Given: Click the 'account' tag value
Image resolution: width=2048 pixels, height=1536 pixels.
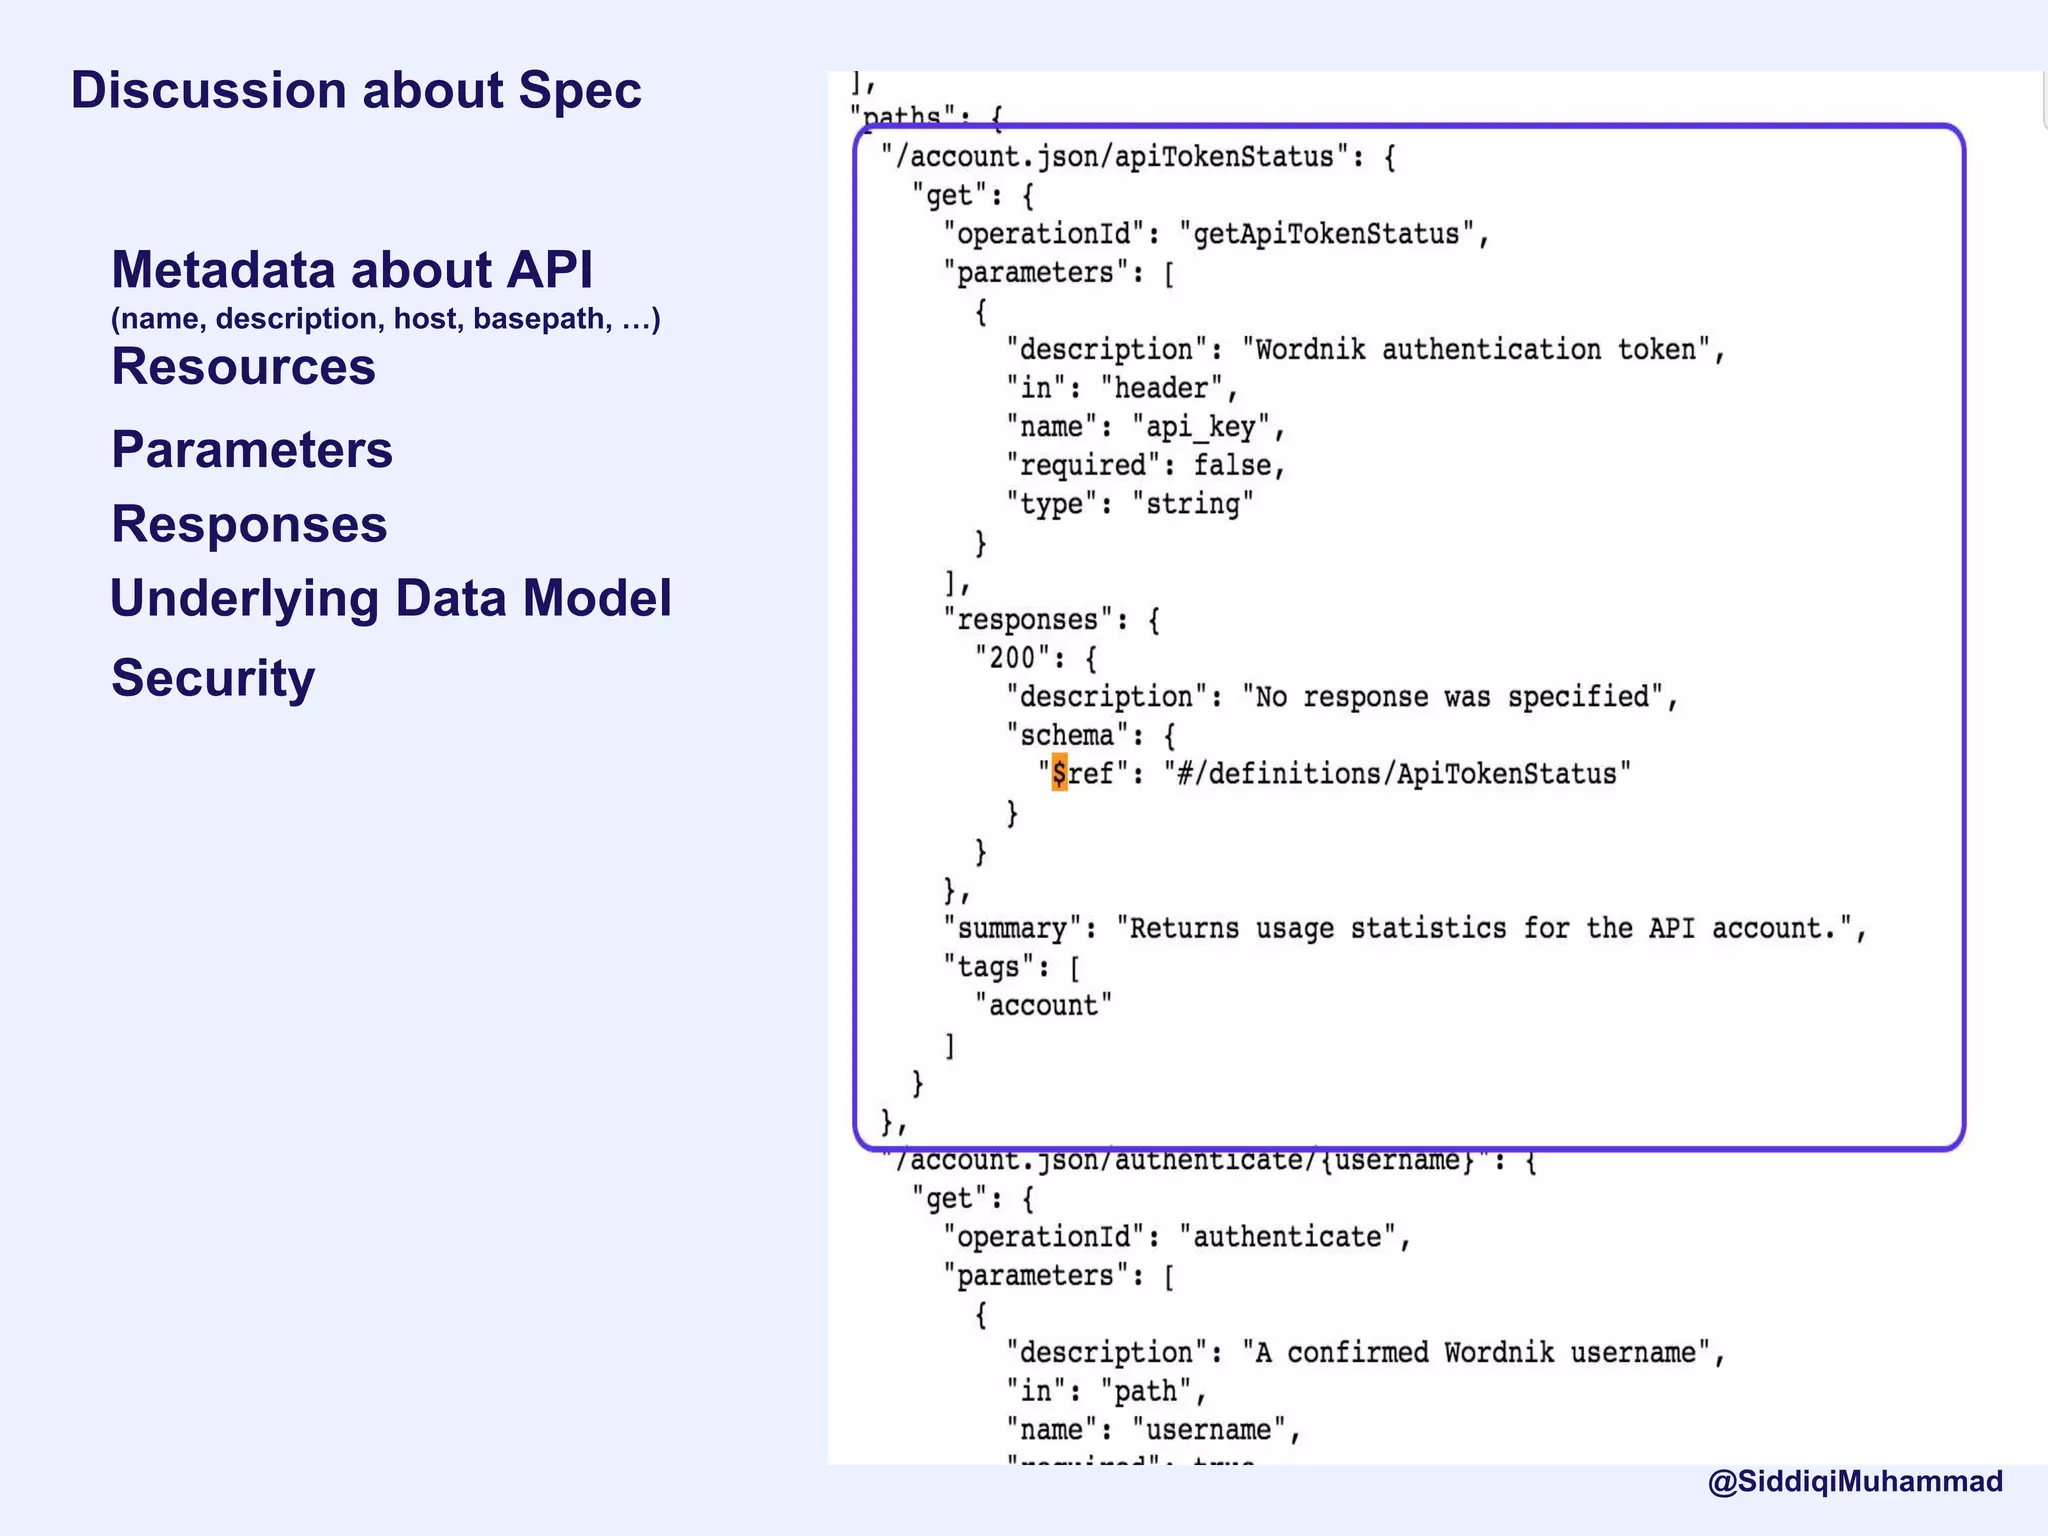Looking at the screenshot, I should (1043, 1005).
